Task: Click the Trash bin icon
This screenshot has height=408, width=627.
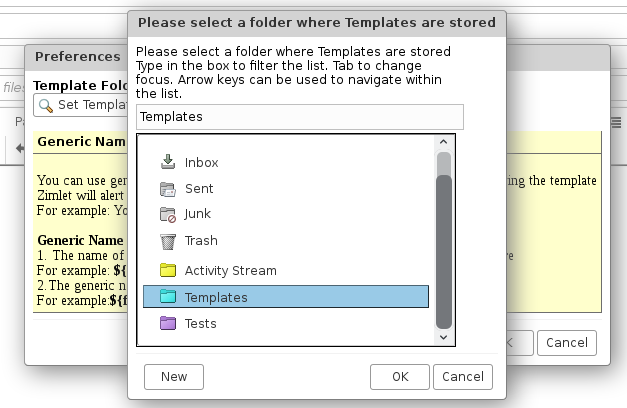Action: tap(168, 240)
